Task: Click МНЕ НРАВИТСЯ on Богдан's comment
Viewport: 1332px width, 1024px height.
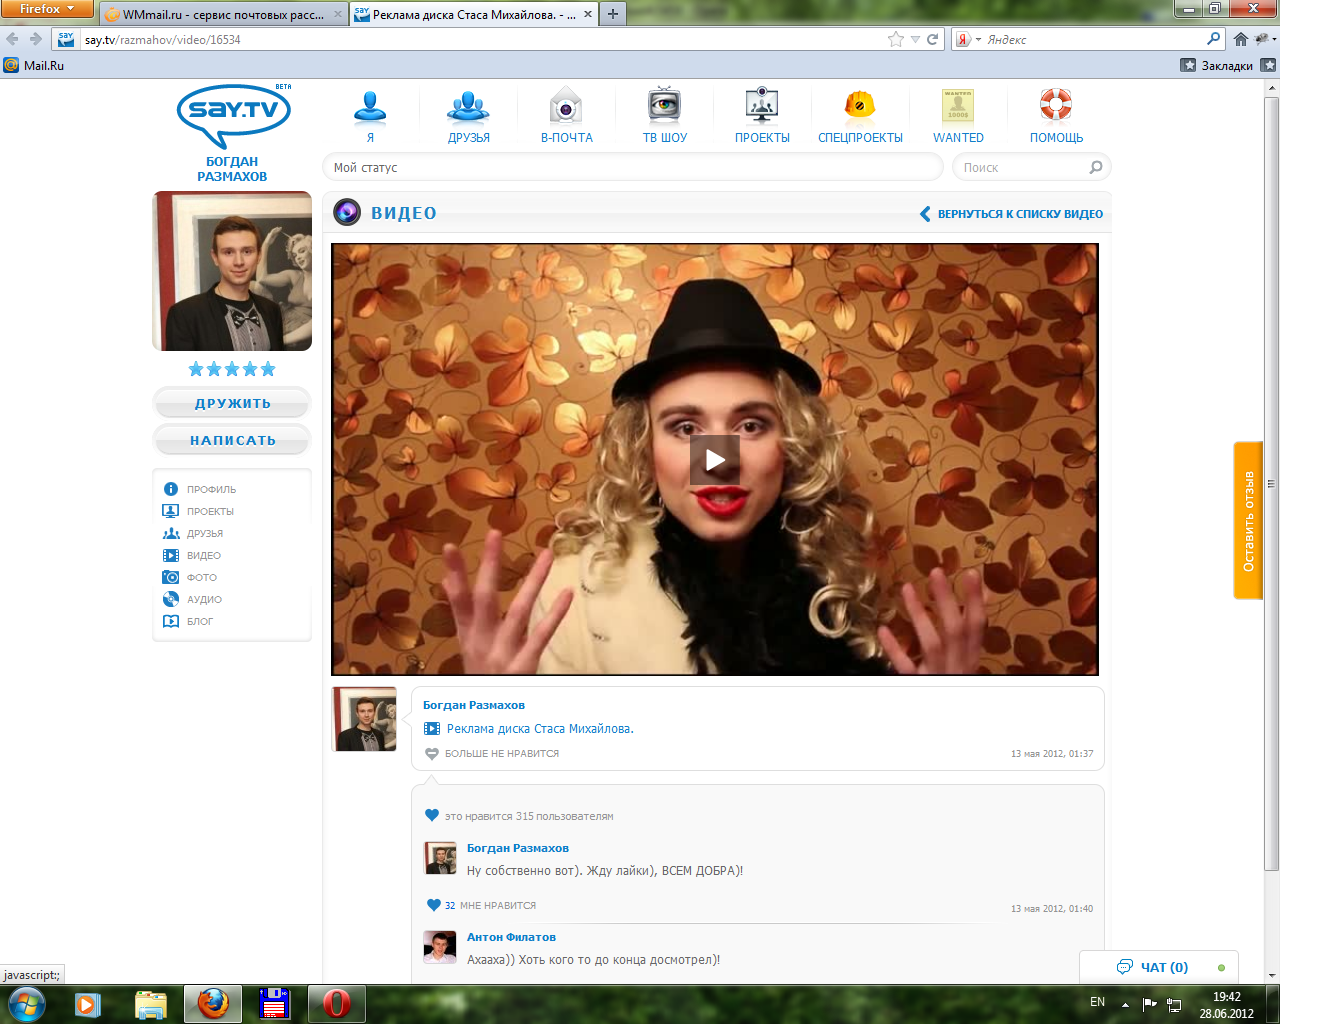Action: click(498, 906)
